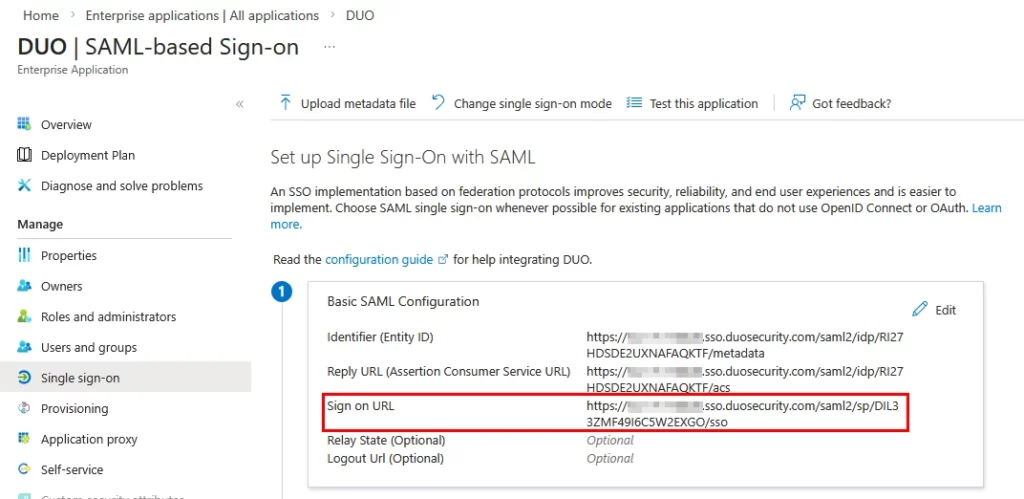1024x499 pixels.
Task: Click the Properties bars icon
Action: [24, 255]
